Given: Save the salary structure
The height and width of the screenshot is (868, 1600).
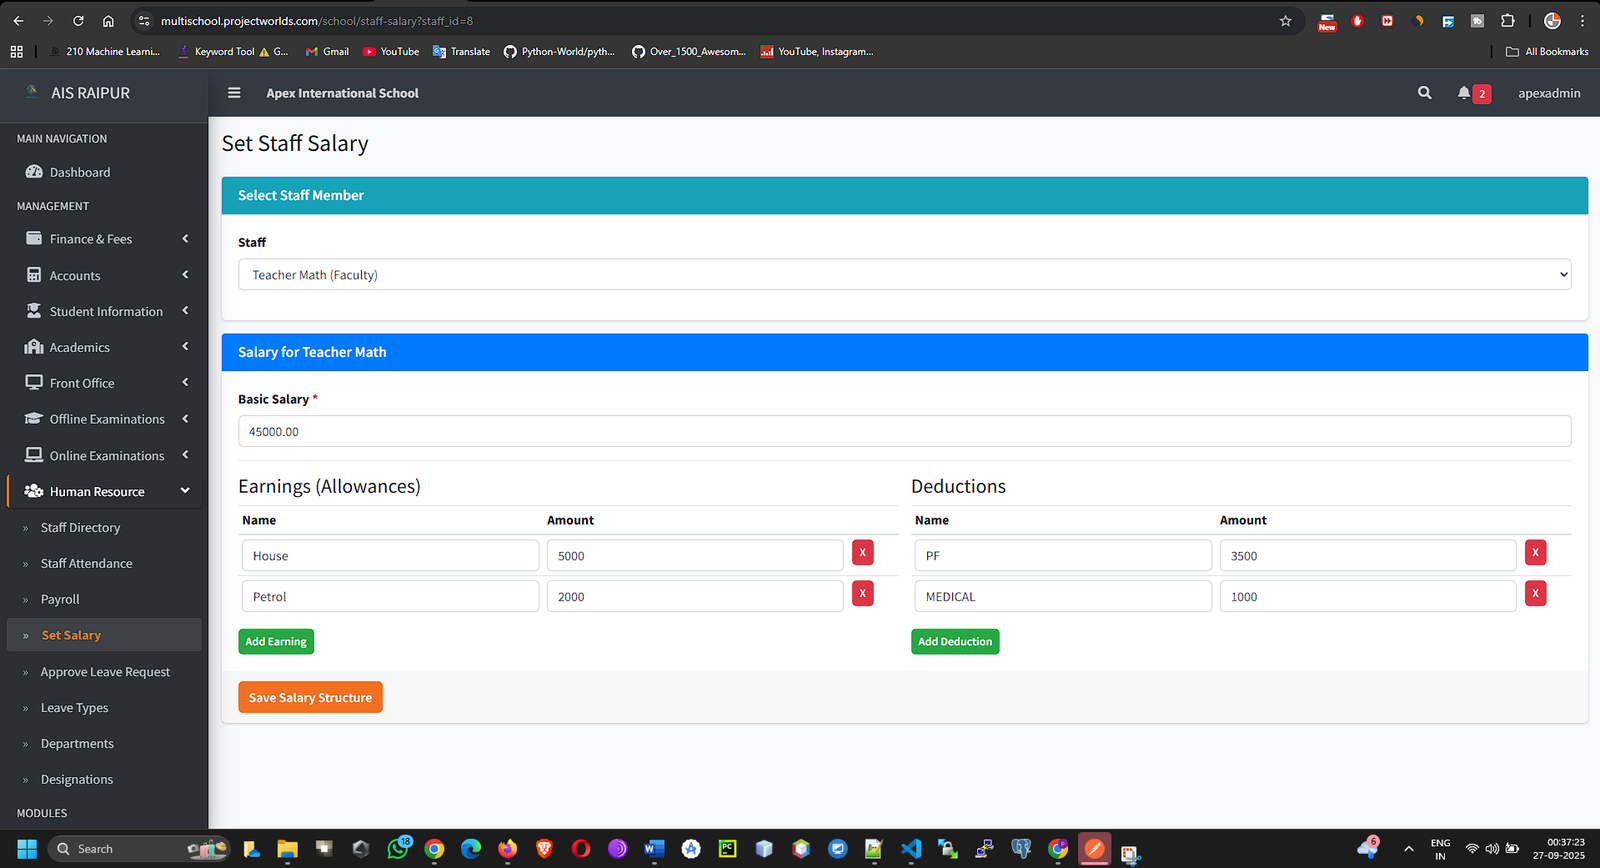Looking at the screenshot, I should click(310, 698).
